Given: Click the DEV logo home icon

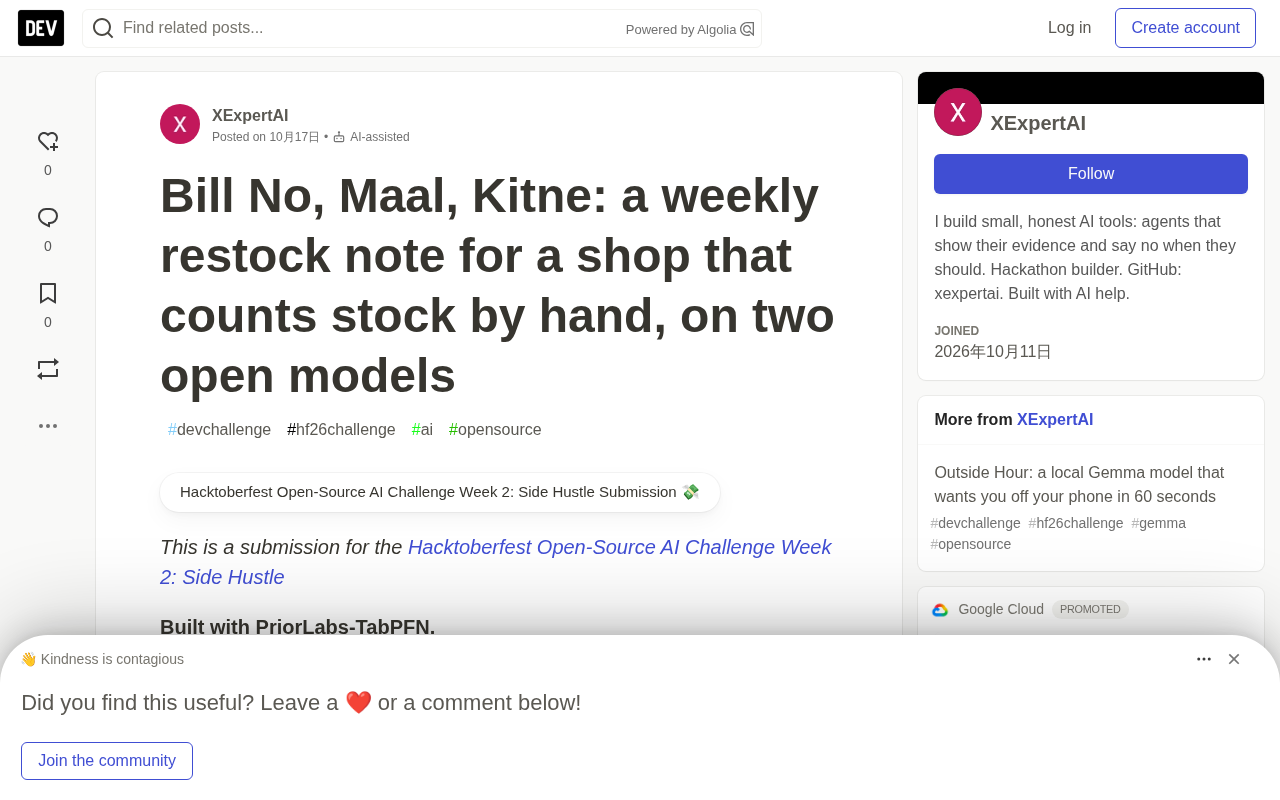Looking at the screenshot, I should [x=41, y=28].
